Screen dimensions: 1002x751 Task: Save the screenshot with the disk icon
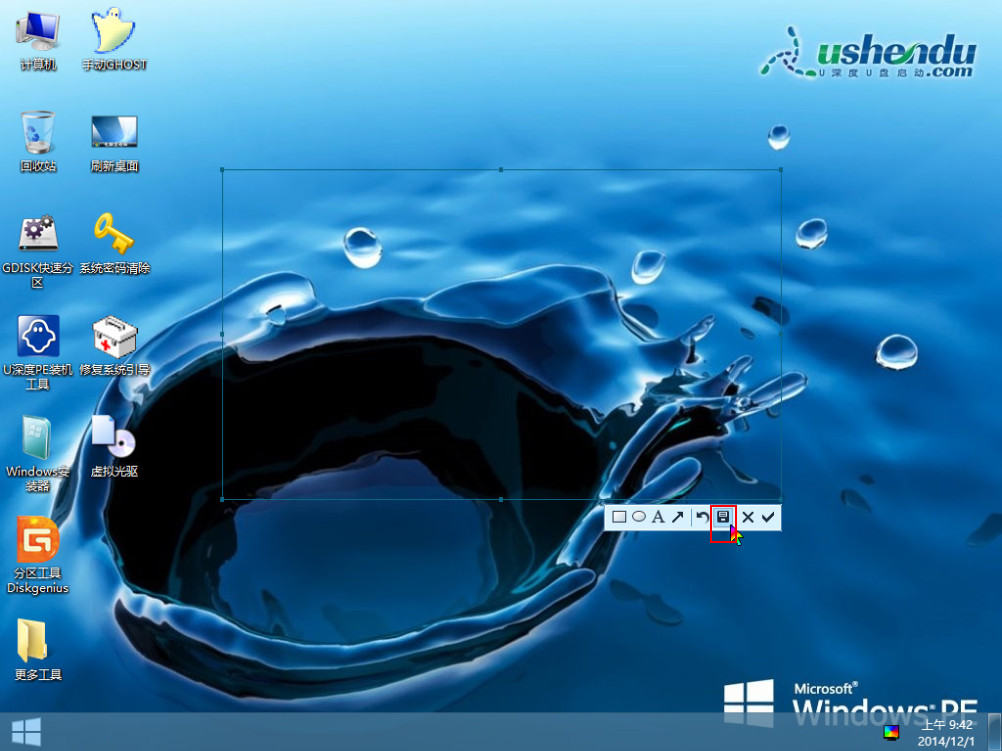pos(723,517)
